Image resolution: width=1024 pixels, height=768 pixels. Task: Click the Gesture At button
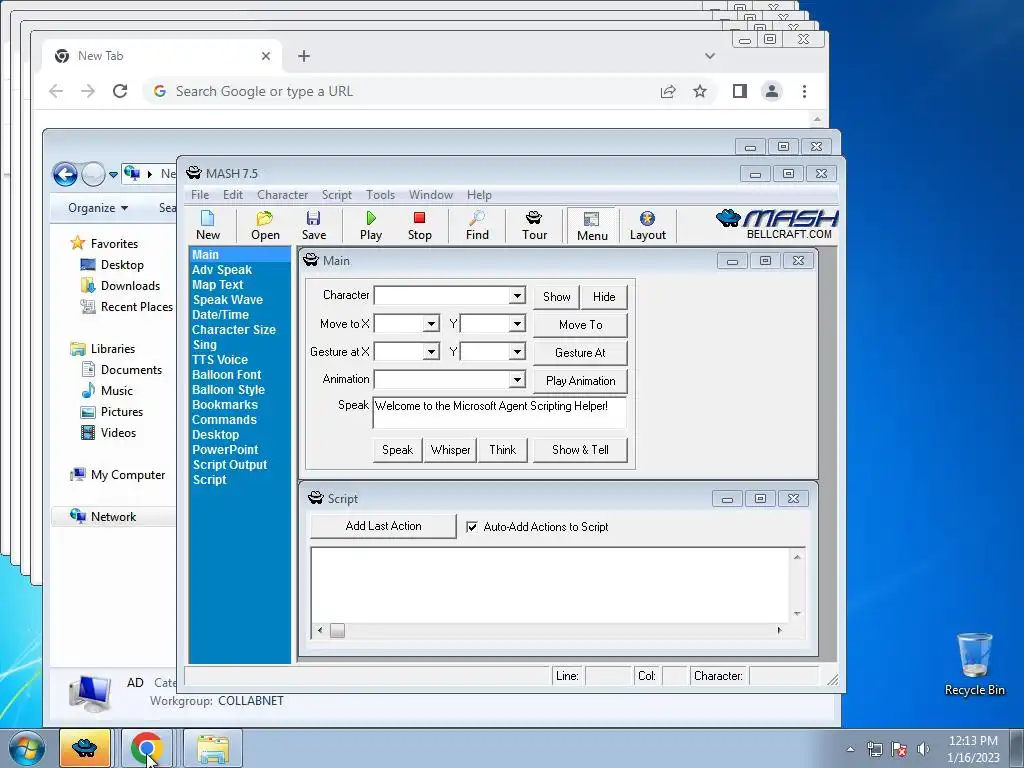(581, 353)
